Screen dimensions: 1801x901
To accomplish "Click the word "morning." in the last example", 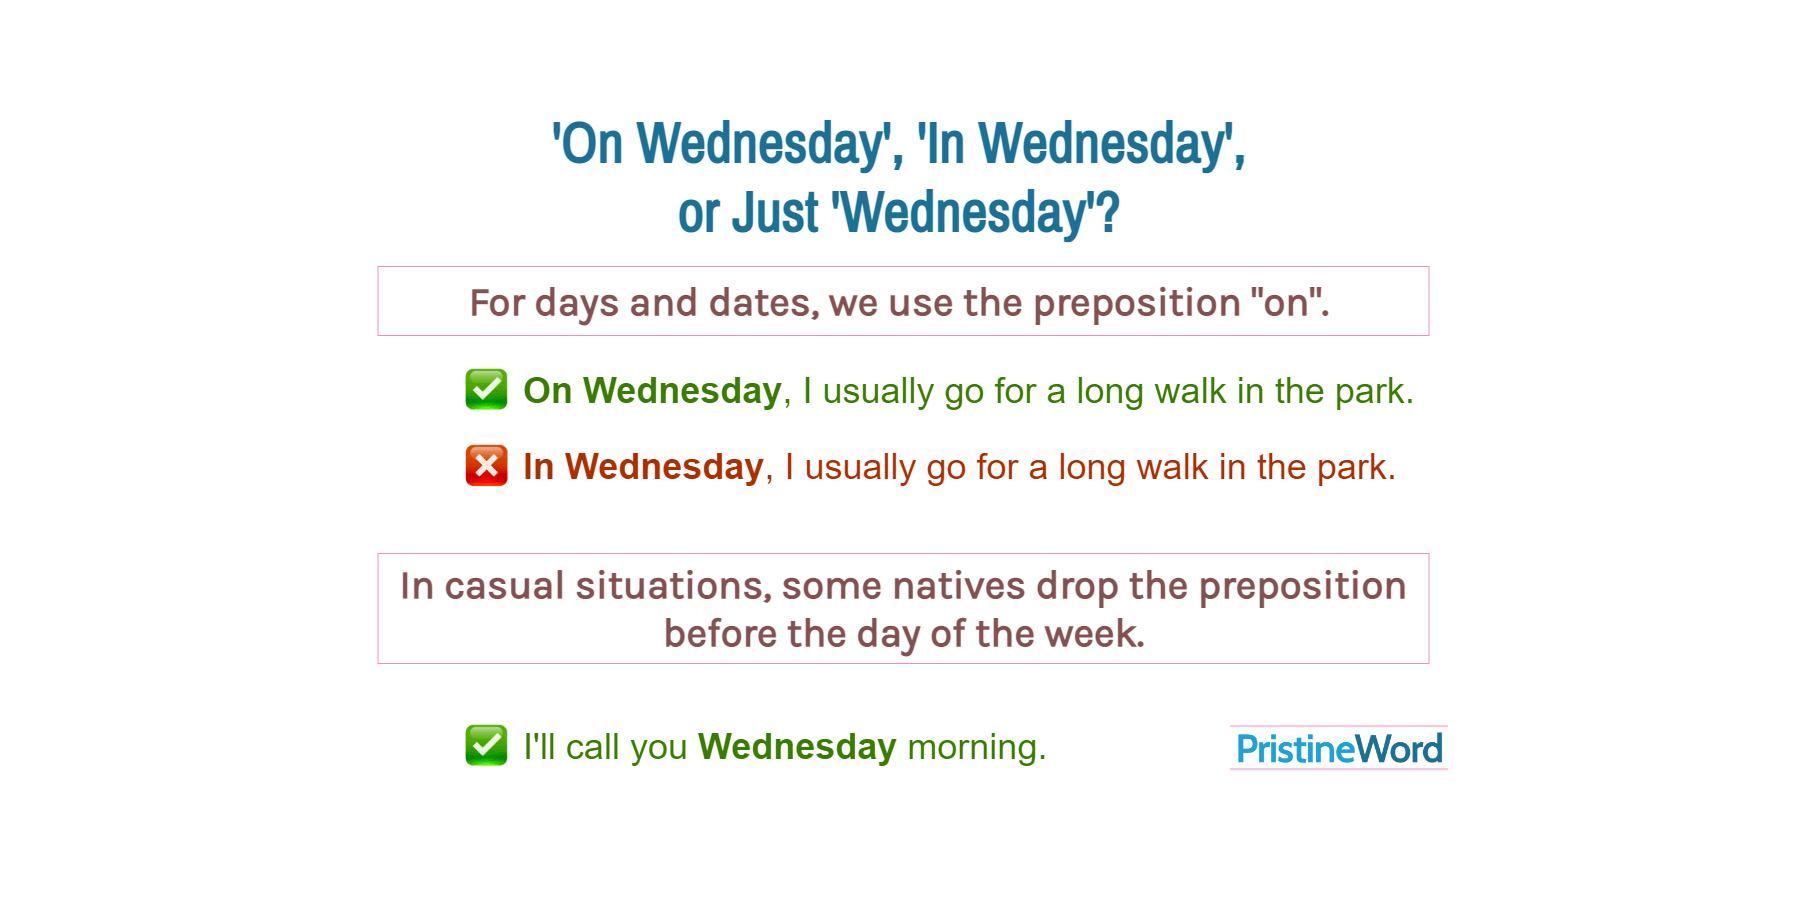I will (976, 747).
